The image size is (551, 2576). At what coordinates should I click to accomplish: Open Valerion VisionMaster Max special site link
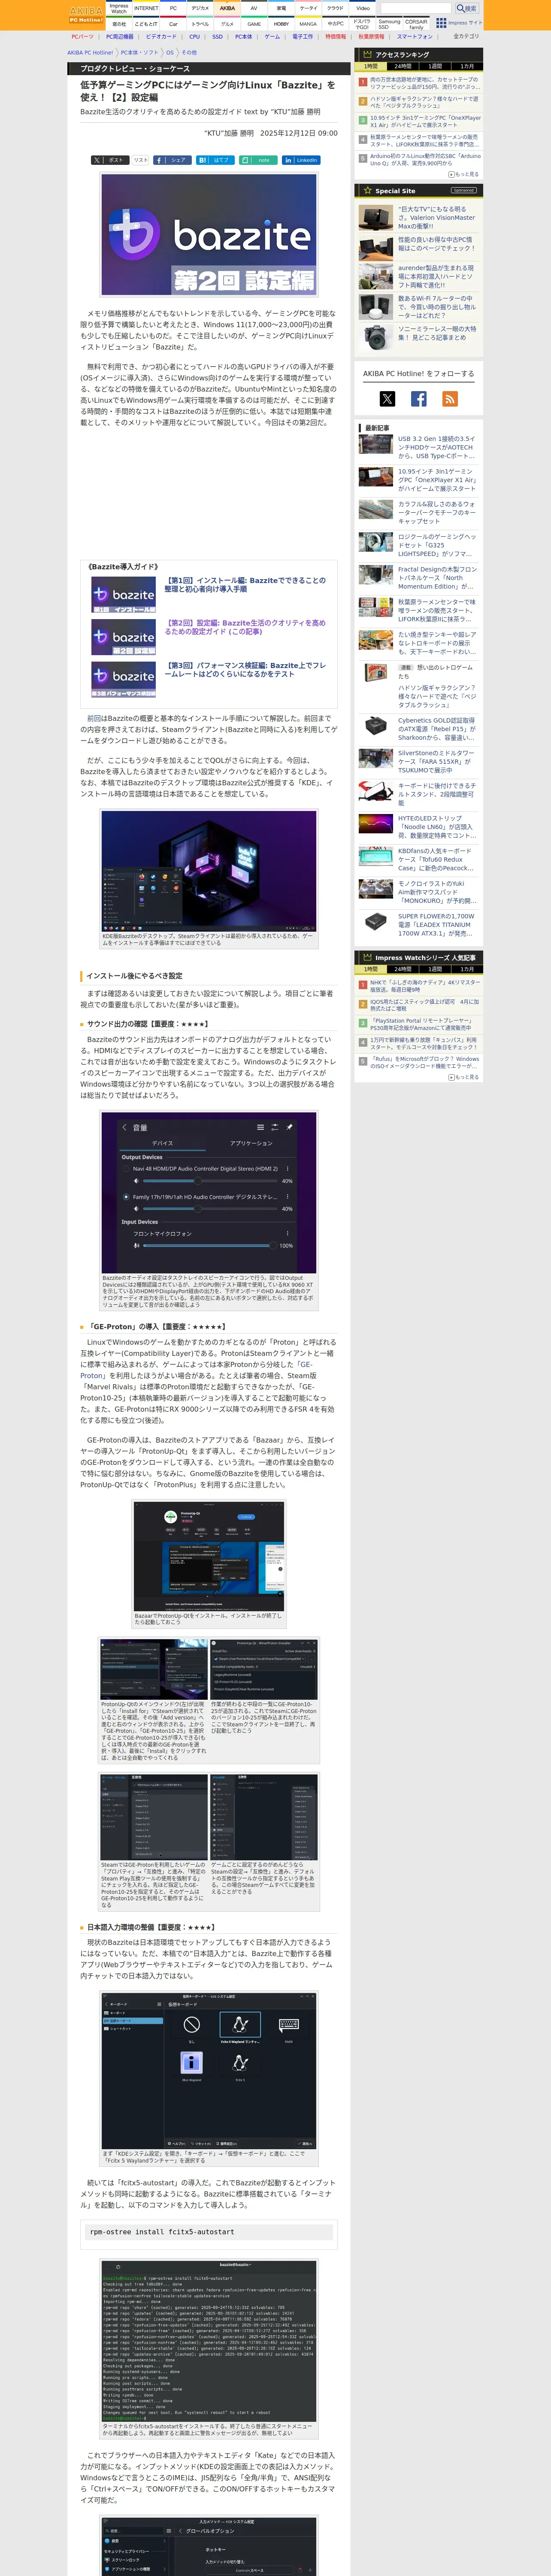[x=436, y=218]
